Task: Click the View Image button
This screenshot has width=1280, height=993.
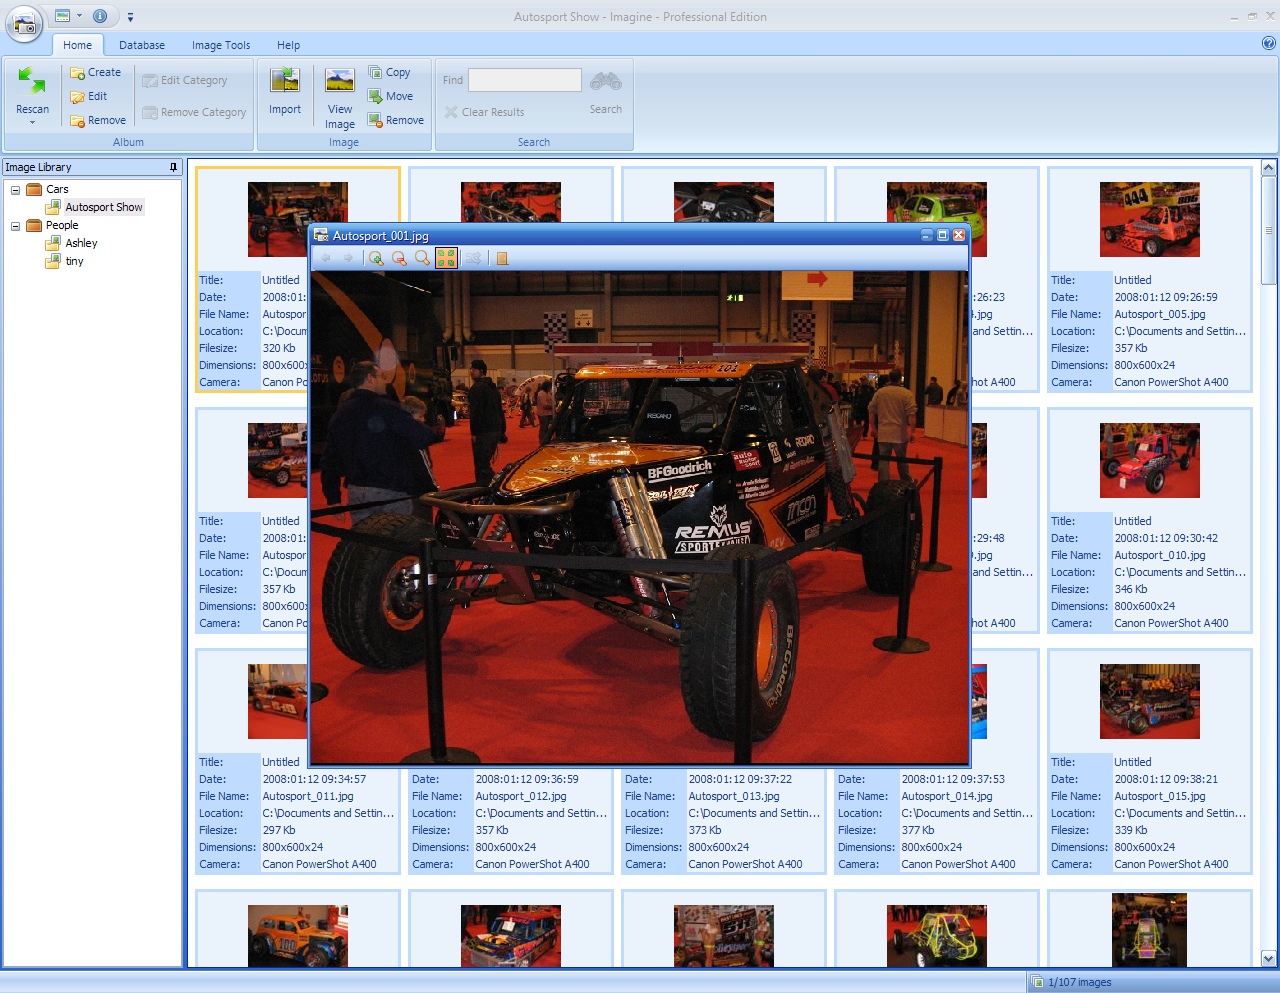Action: 340,98
